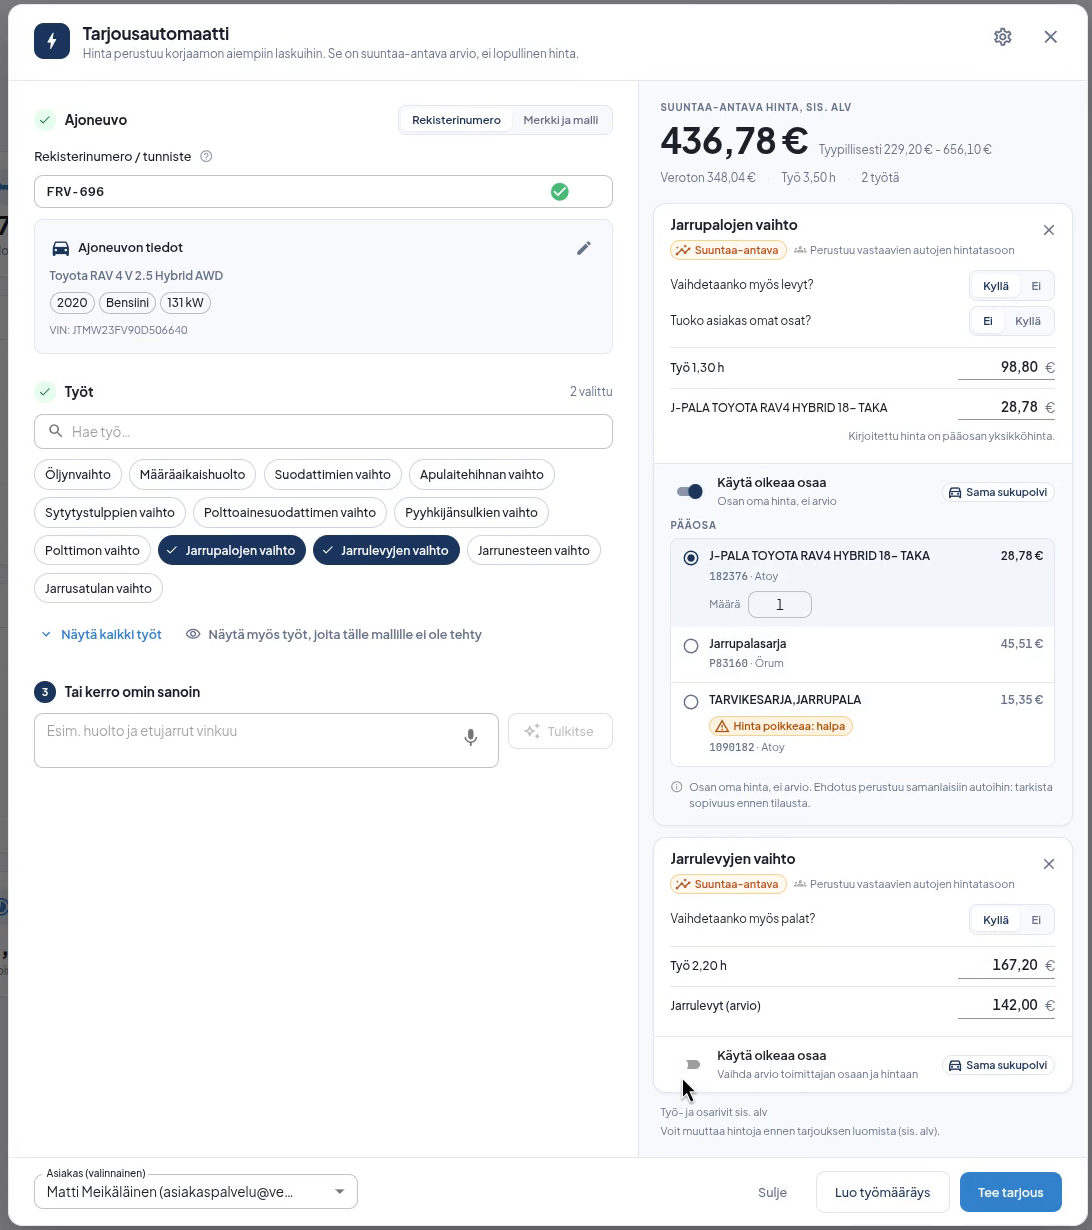
Task: Switch to Merkki ja malli input mode
Action: 560,120
